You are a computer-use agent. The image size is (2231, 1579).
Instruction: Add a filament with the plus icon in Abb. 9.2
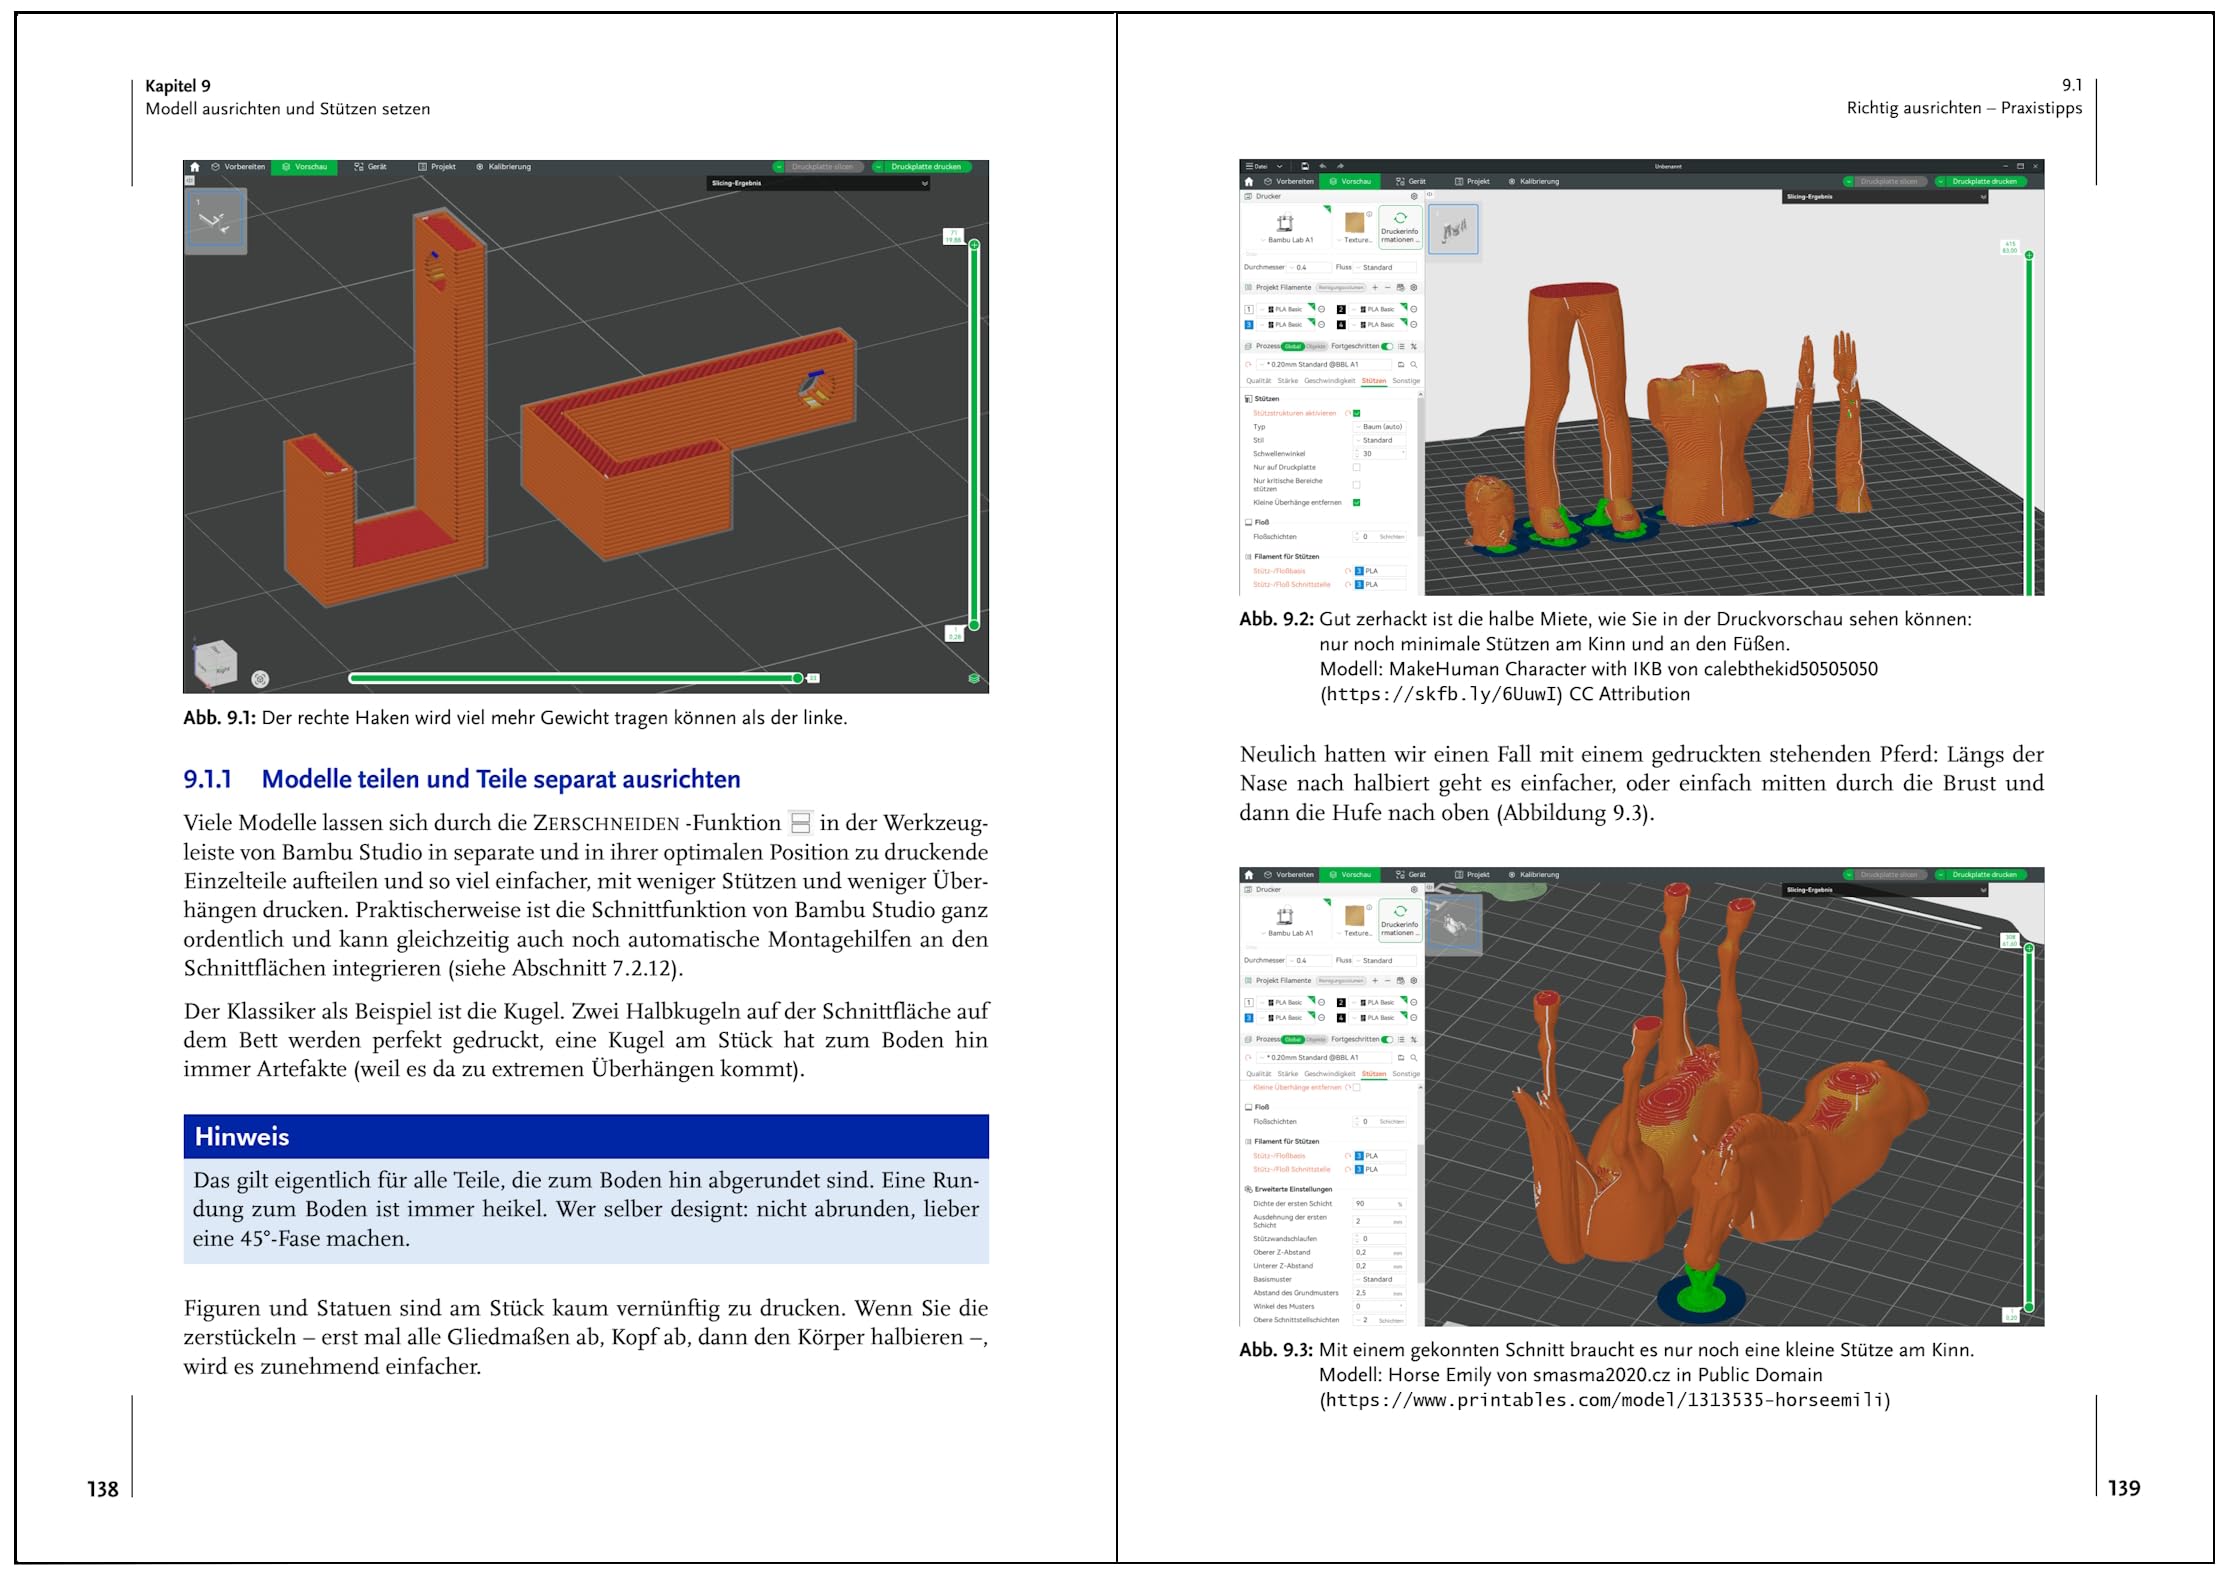tap(1374, 288)
